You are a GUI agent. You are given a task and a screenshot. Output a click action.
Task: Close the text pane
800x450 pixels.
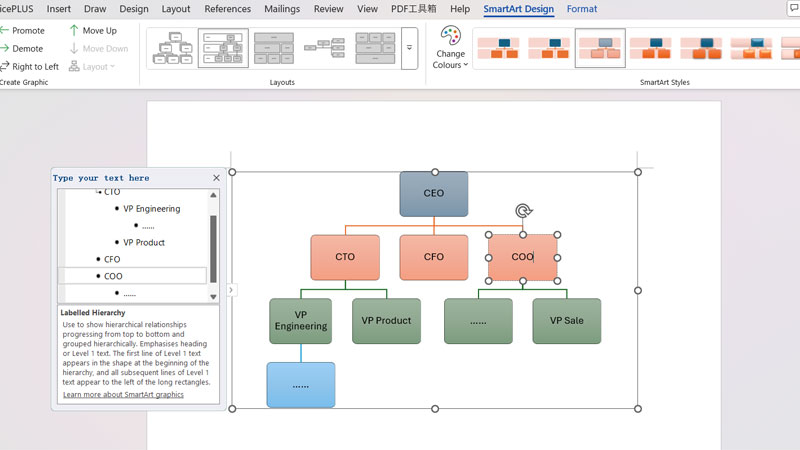[216, 178]
